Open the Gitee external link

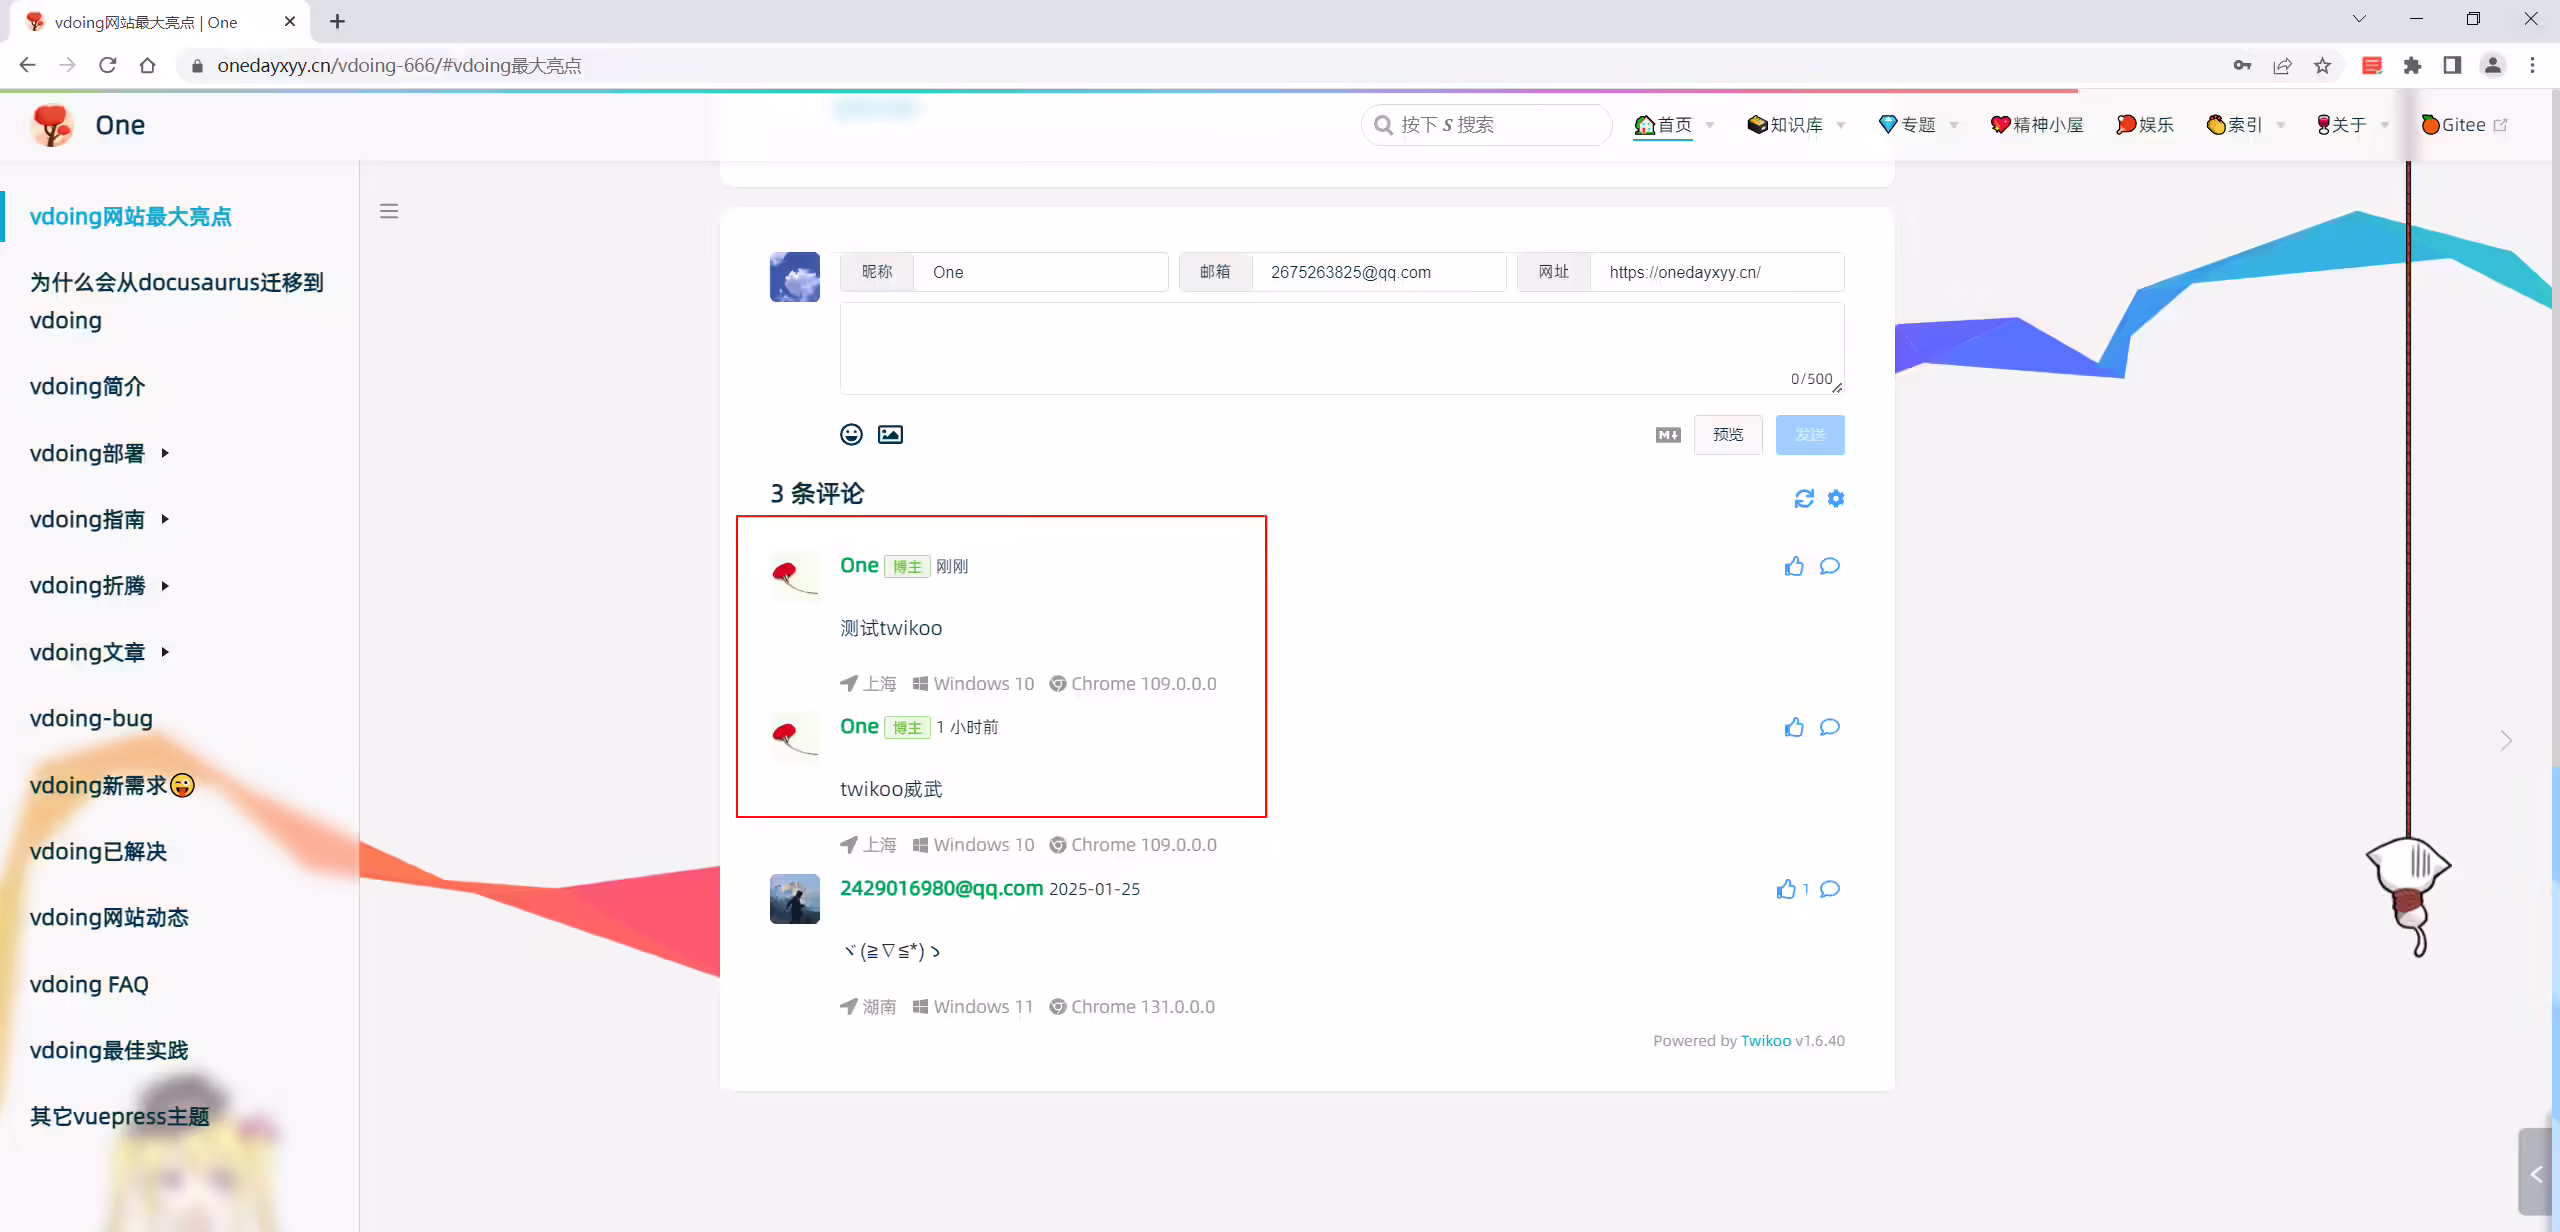(2464, 125)
